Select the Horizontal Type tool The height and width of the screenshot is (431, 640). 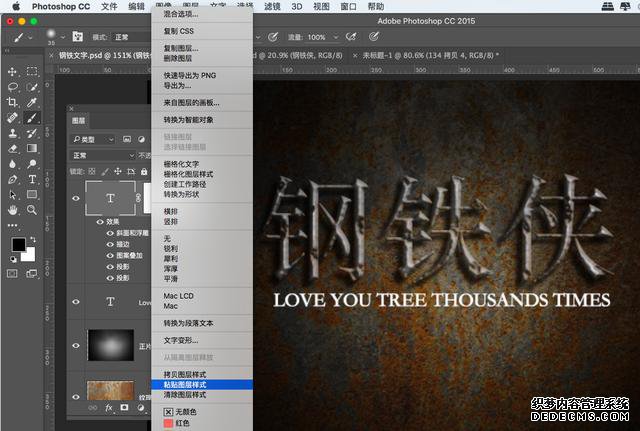[32, 179]
